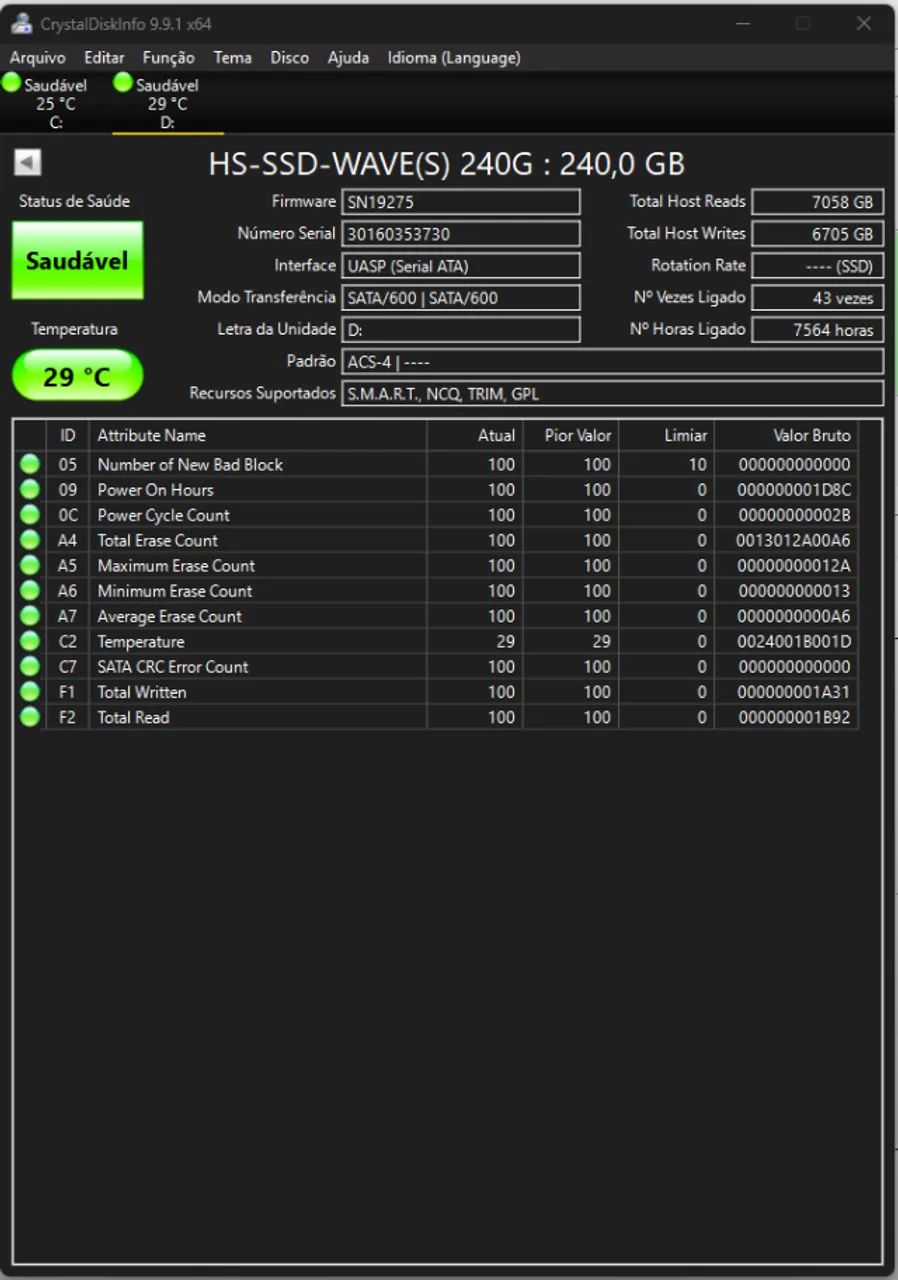Select the Average Erase Count attribute name
The image size is (898, 1280).
169,616
